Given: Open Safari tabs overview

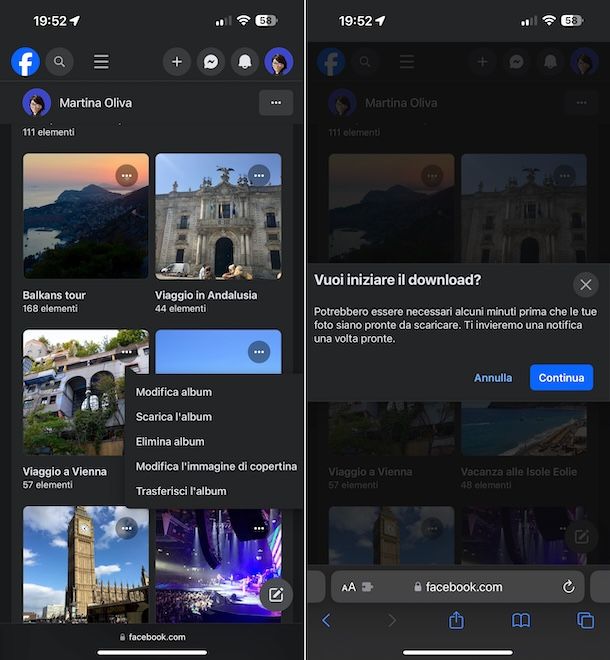Looking at the screenshot, I should pos(585,620).
